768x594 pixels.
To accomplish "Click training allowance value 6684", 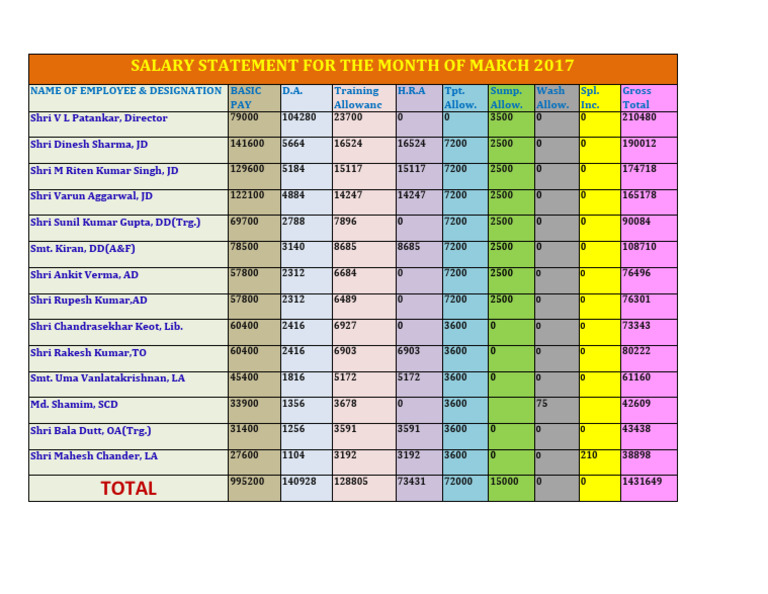I will tap(345, 273).
